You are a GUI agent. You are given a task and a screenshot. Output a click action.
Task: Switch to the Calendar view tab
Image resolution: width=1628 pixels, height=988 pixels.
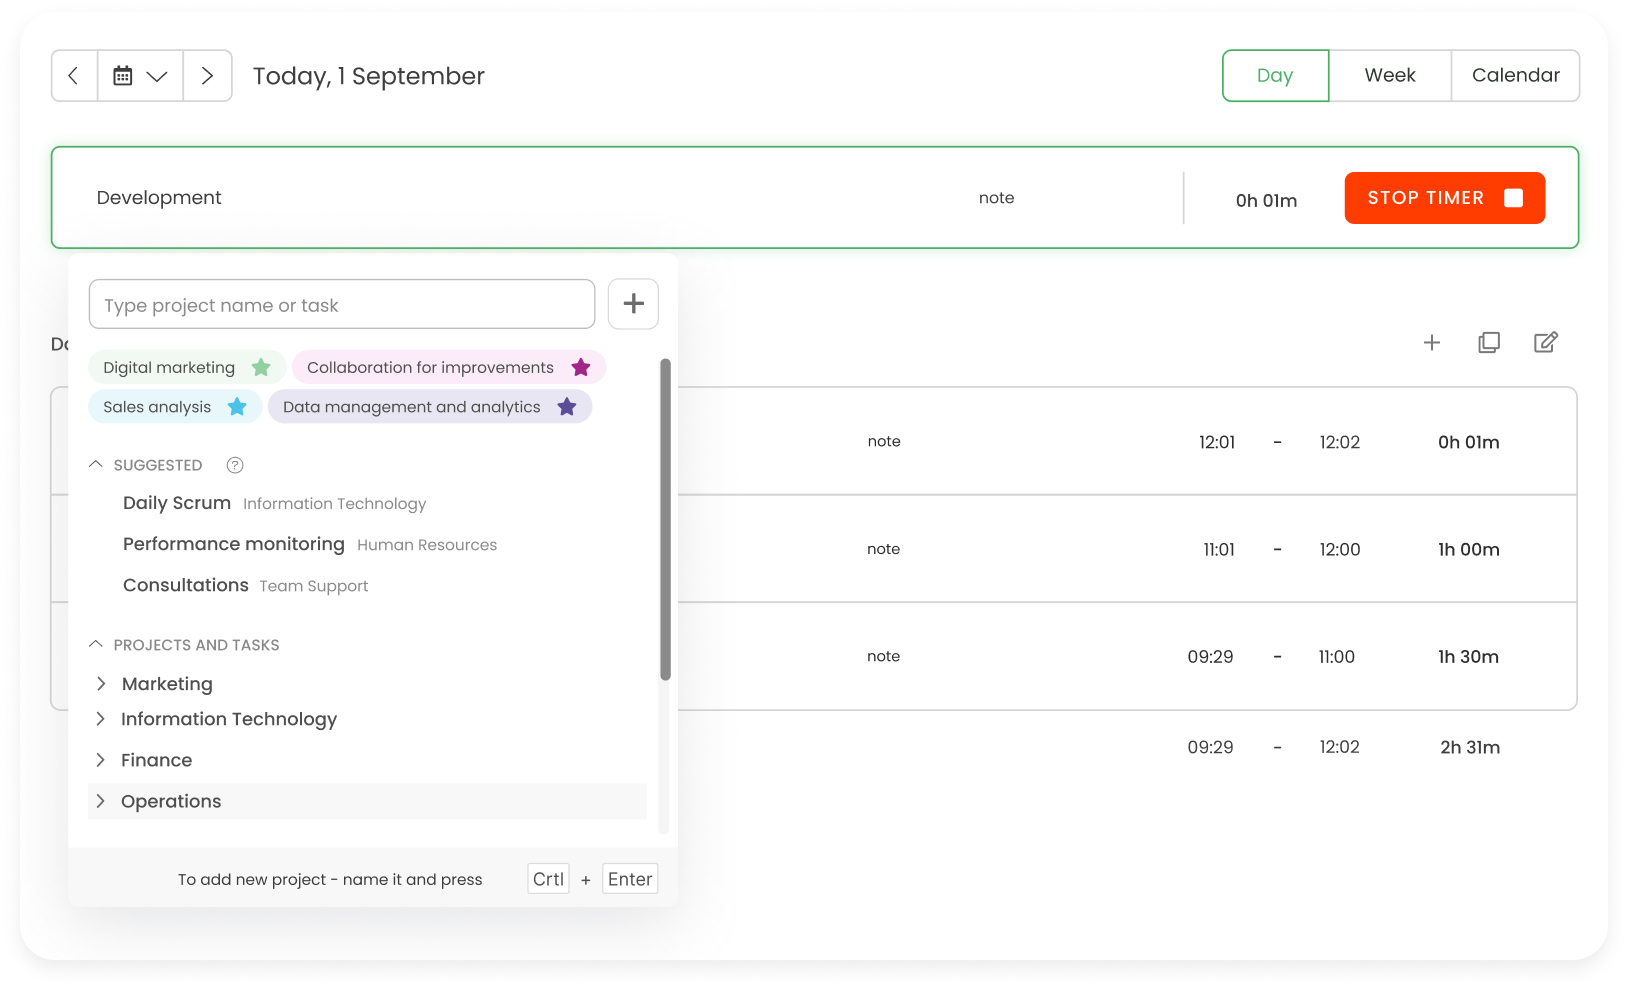[x=1516, y=76]
